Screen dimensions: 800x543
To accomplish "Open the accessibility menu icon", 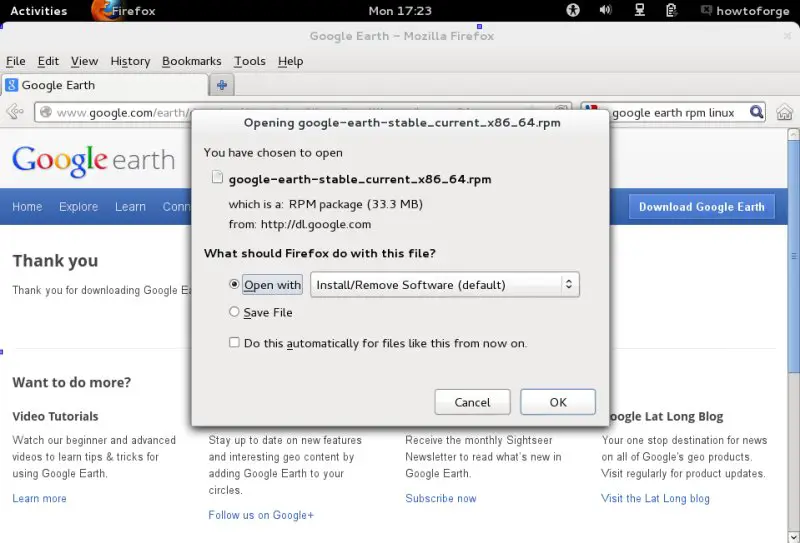I will 573,10.
